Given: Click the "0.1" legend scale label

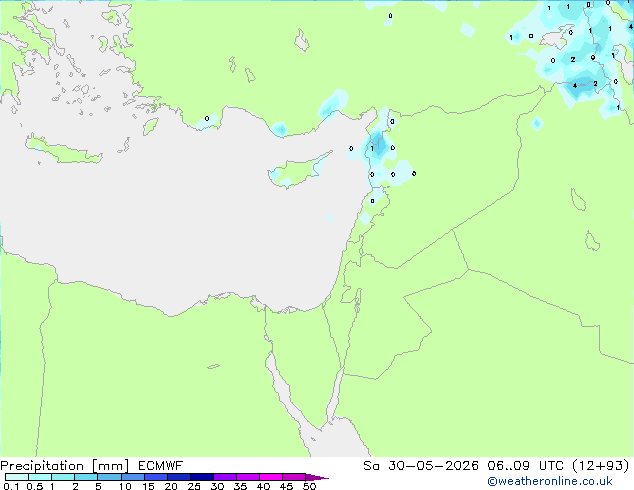Looking at the screenshot, I should (x=11, y=486).
